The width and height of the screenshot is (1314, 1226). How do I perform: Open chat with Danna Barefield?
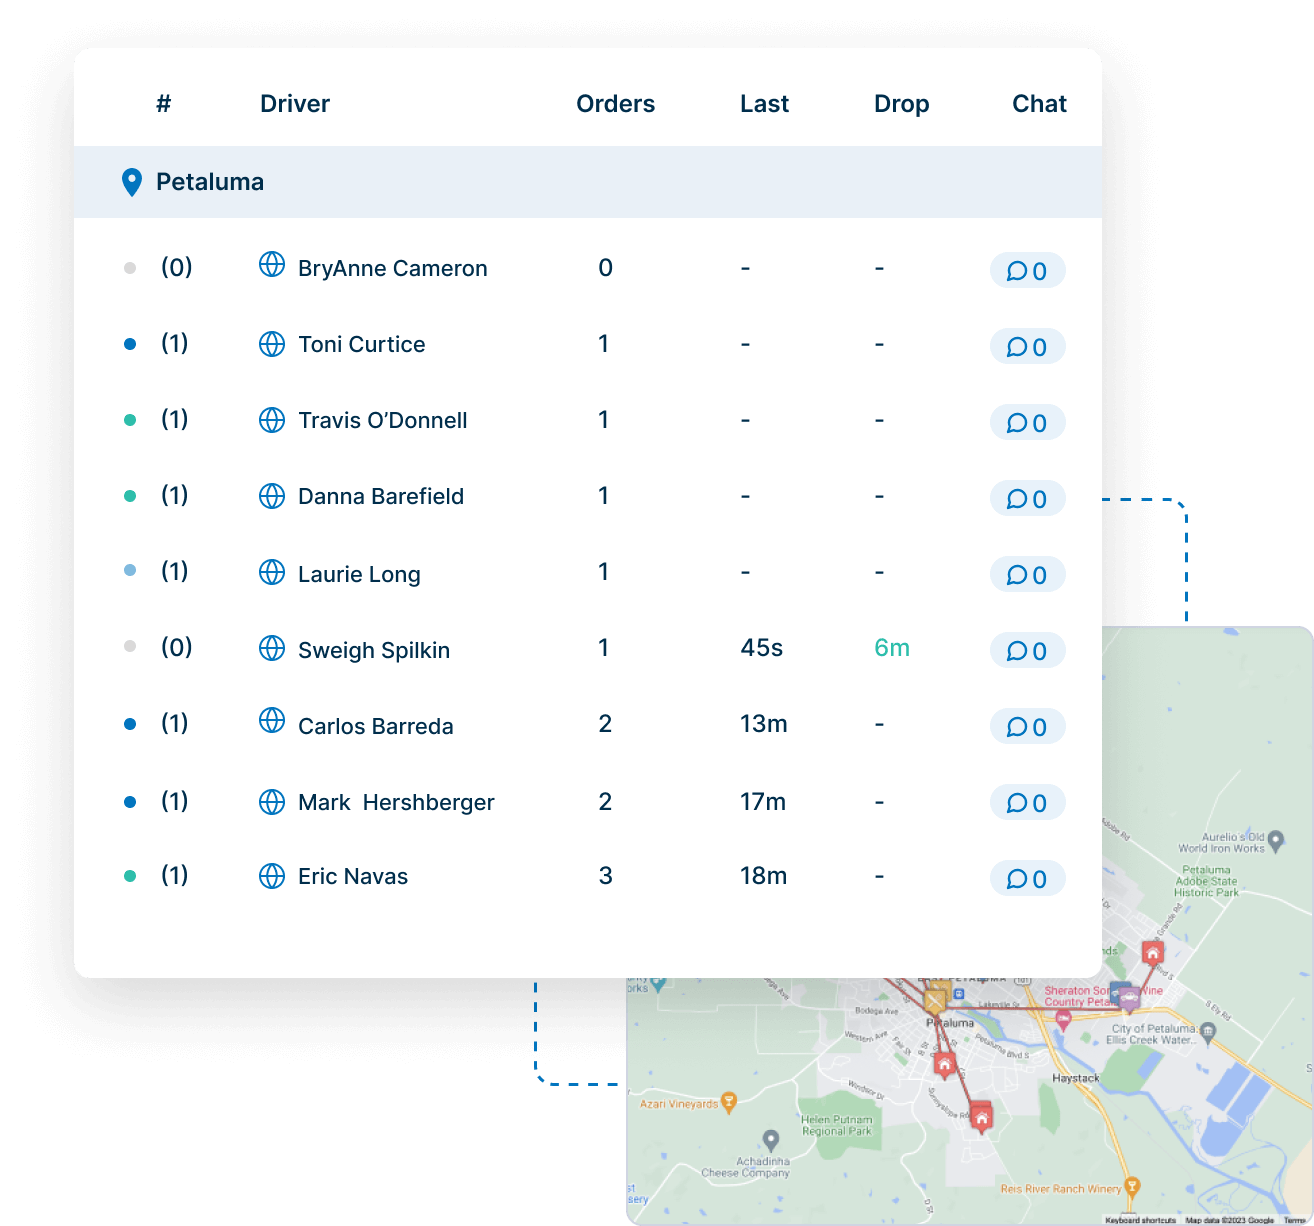pyautogui.click(x=1027, y=499)
